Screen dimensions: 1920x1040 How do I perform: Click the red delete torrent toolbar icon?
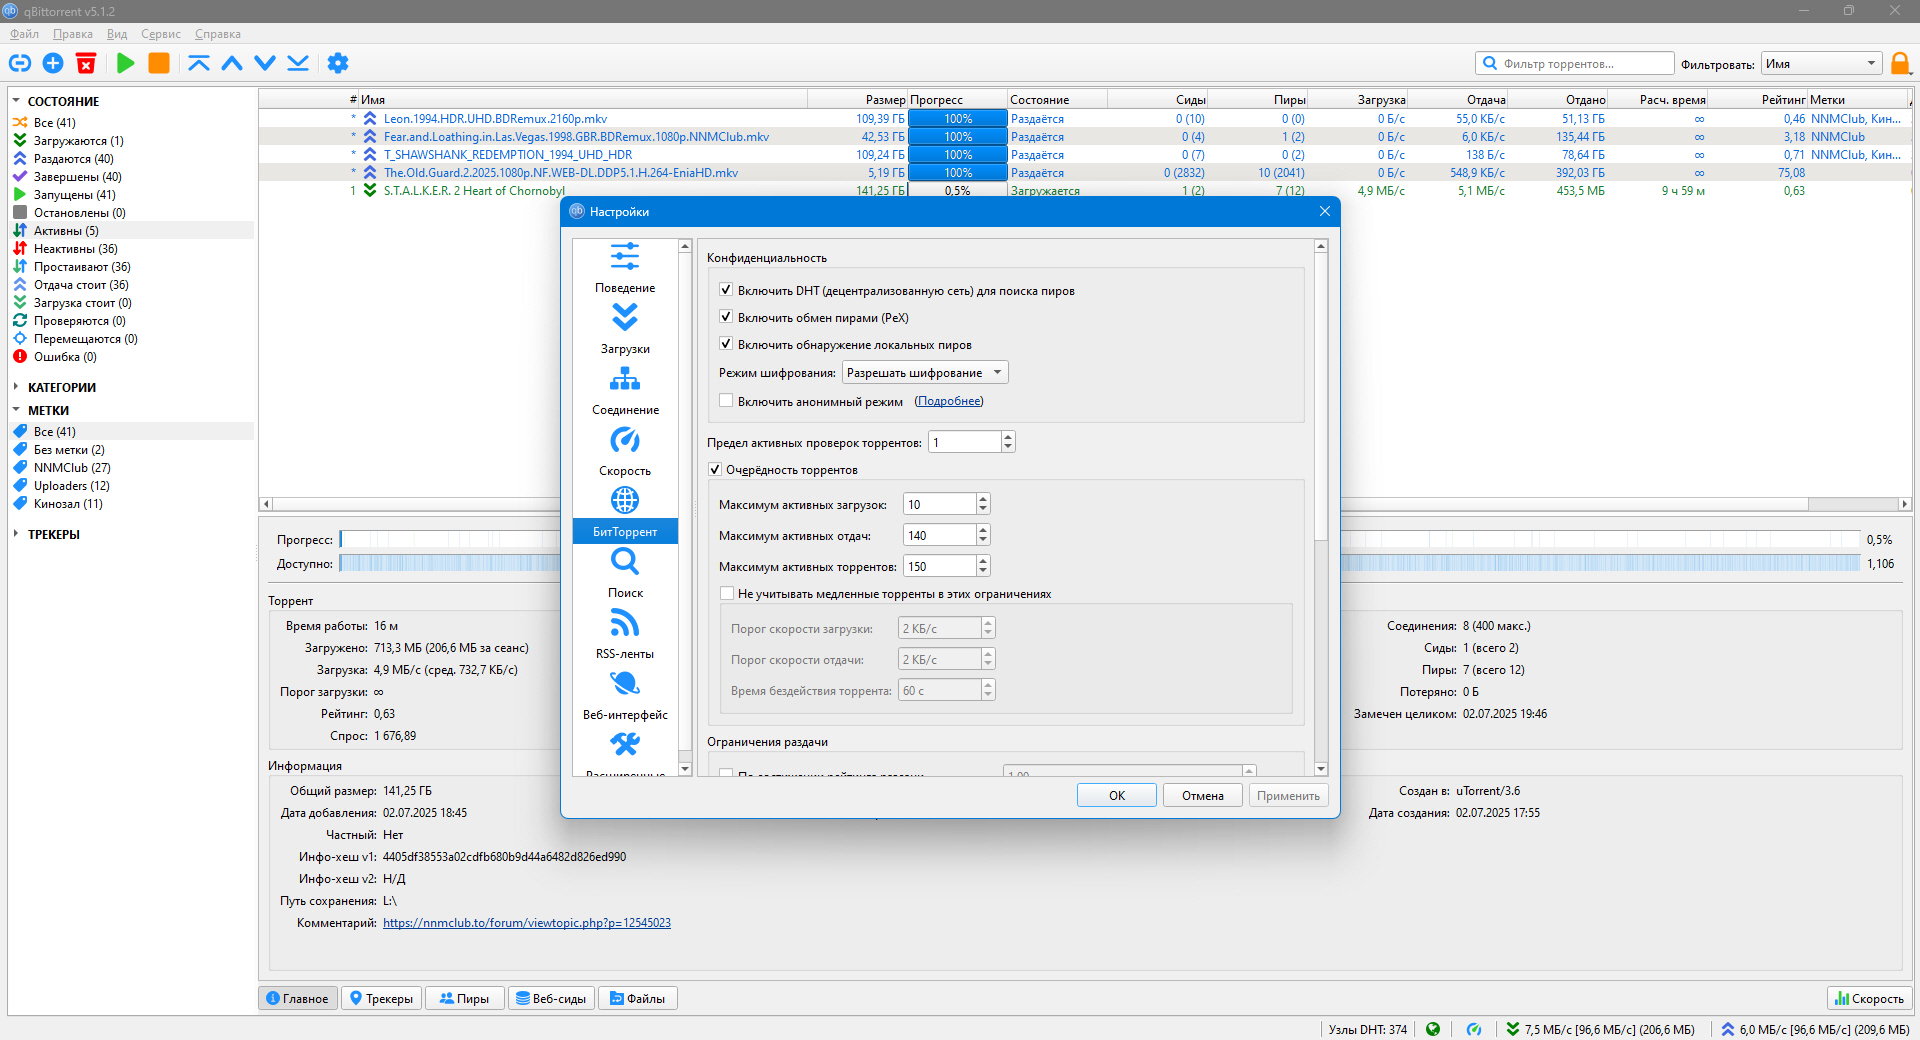[x=86, y=63]
